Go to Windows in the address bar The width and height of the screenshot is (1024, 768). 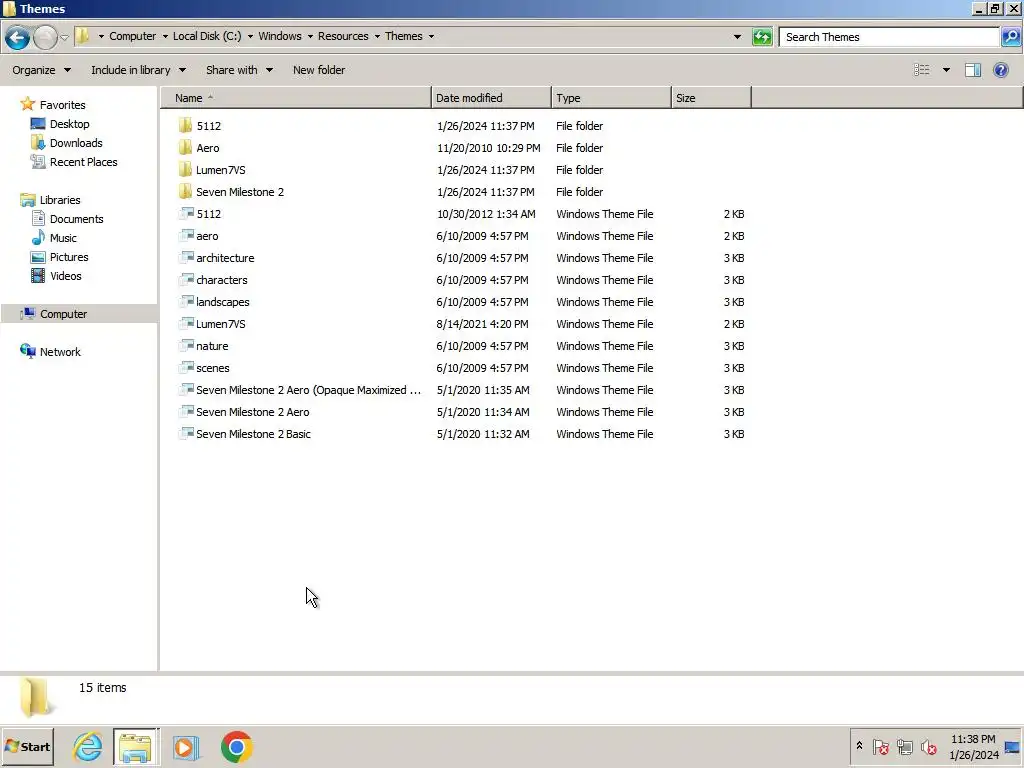(280, 37)
